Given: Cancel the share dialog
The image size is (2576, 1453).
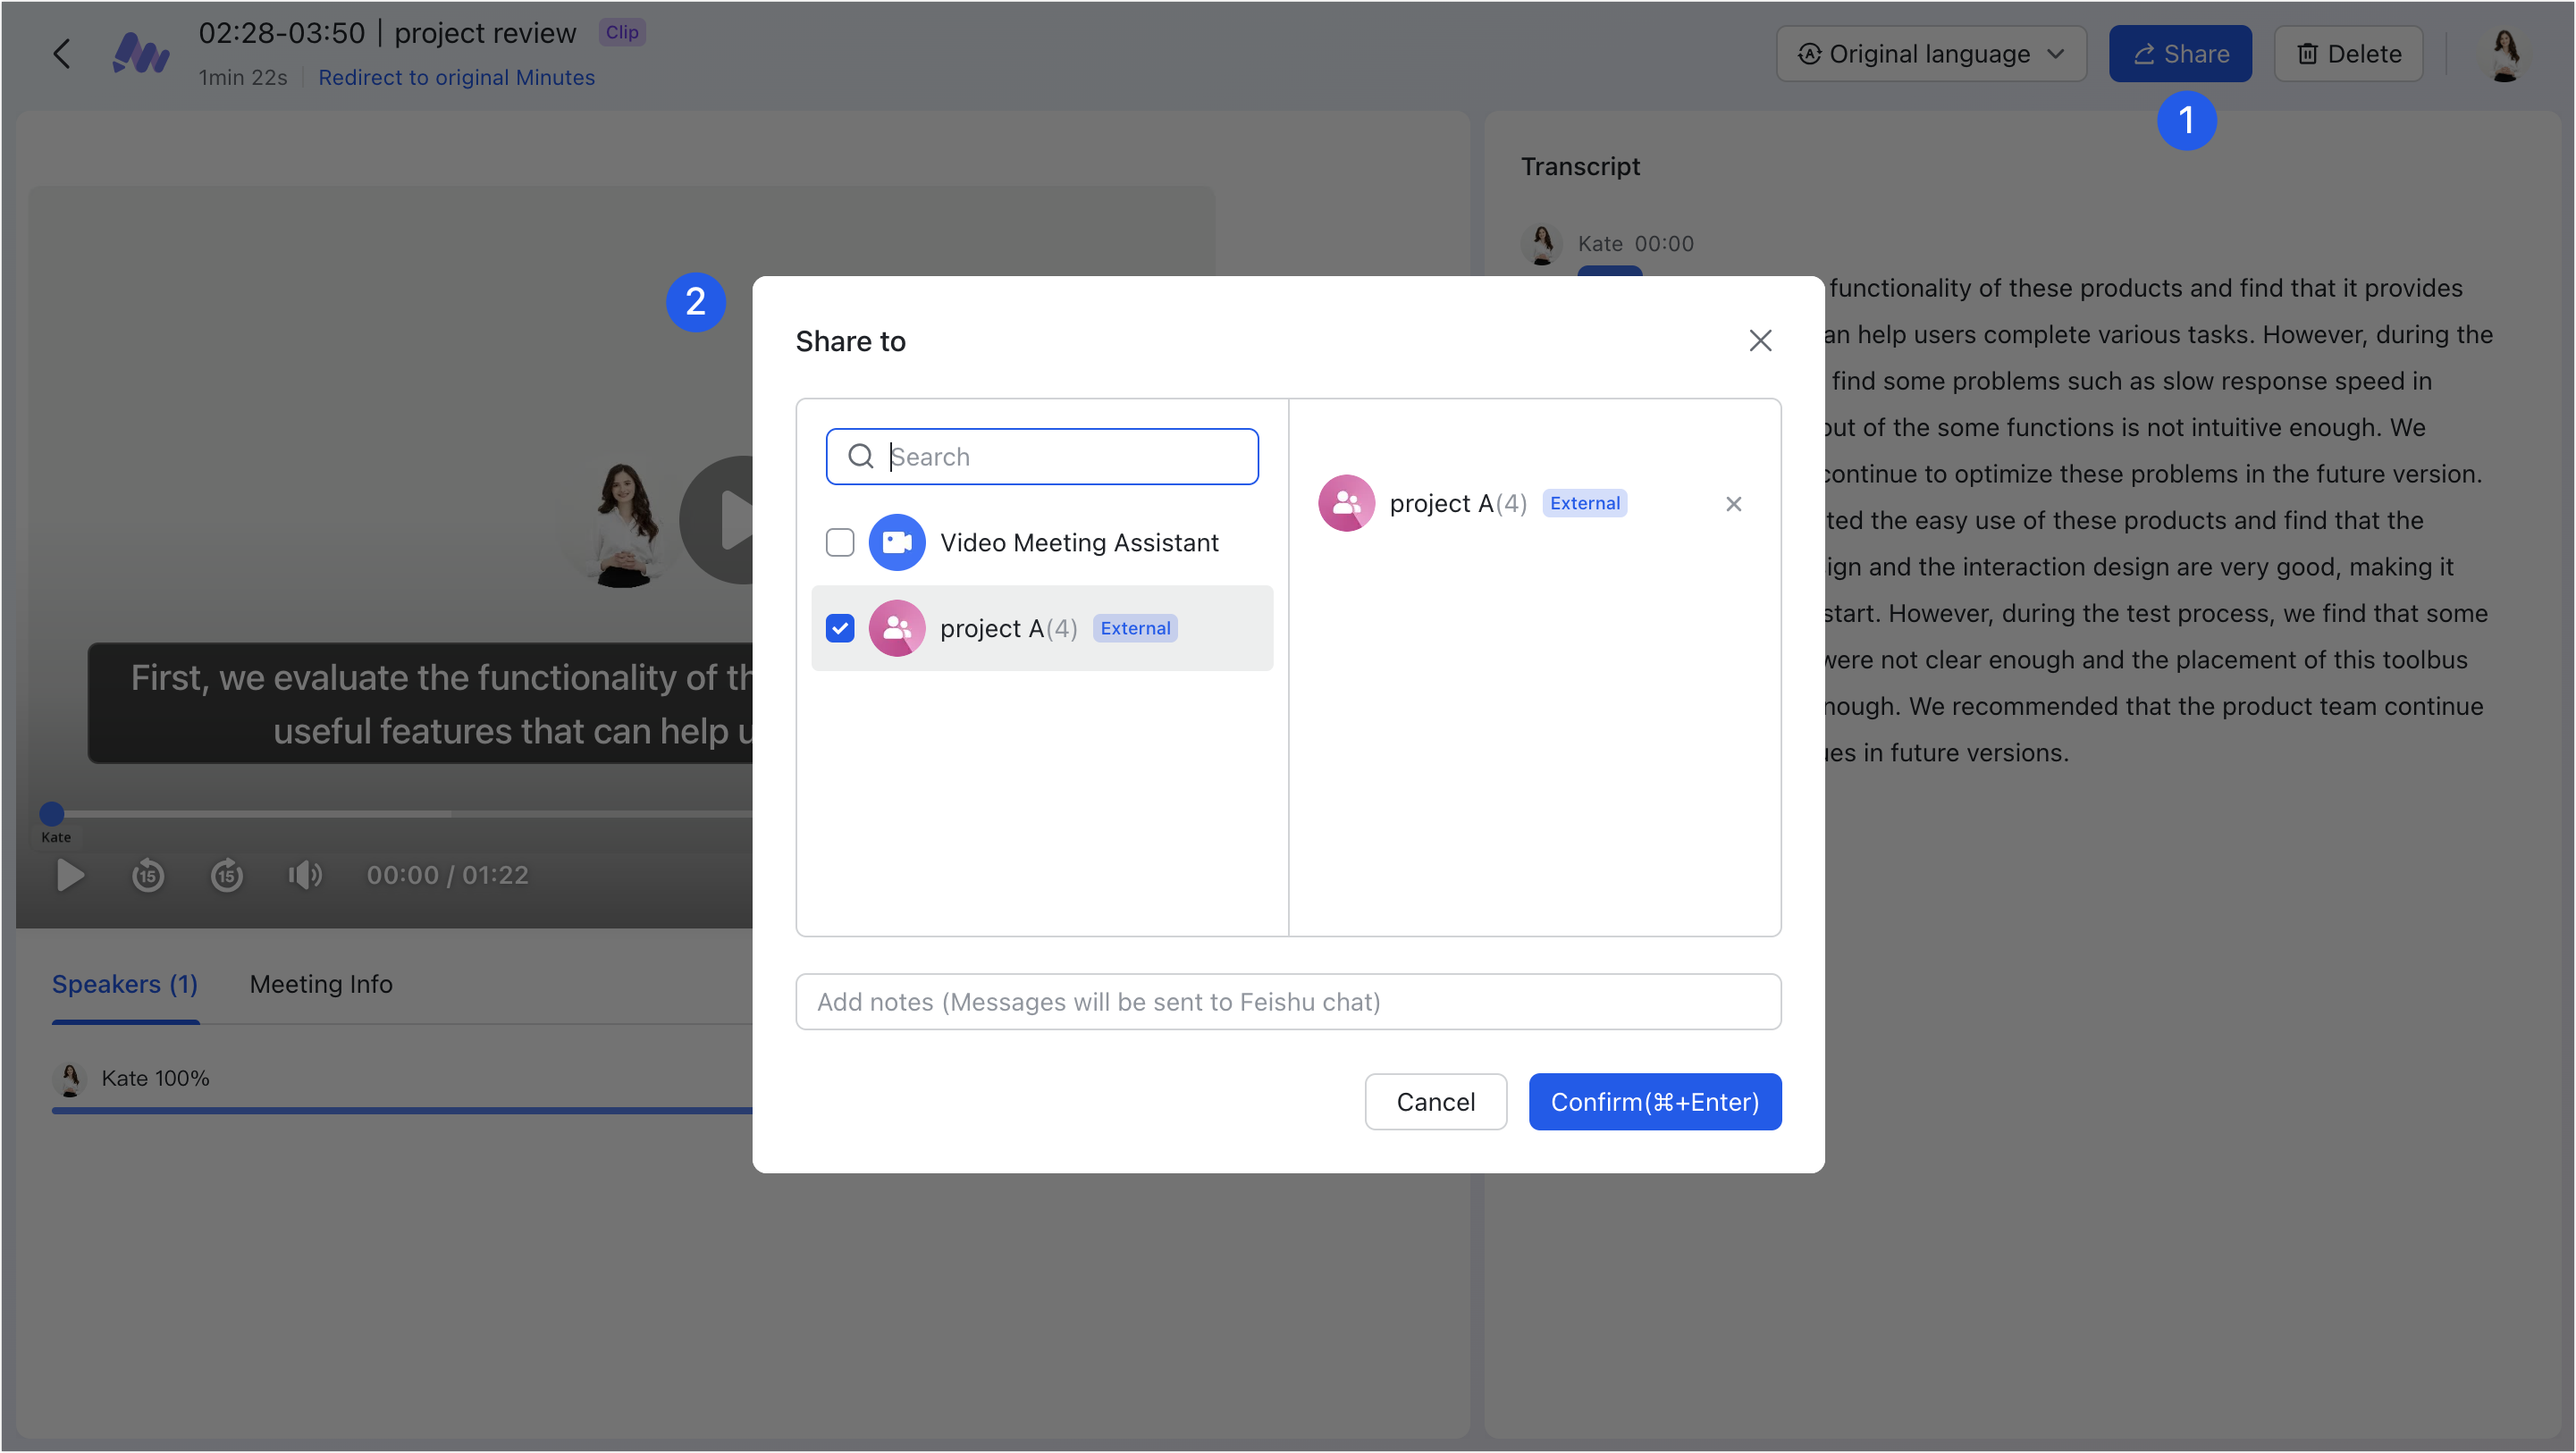Looking at the screenshot, I should (x=1435, y=1102).
